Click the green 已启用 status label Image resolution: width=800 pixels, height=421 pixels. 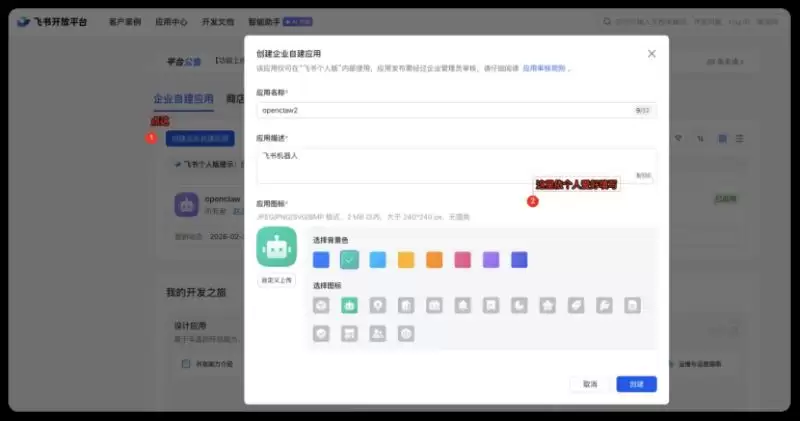pyautogui.click(x=725, y=199)
